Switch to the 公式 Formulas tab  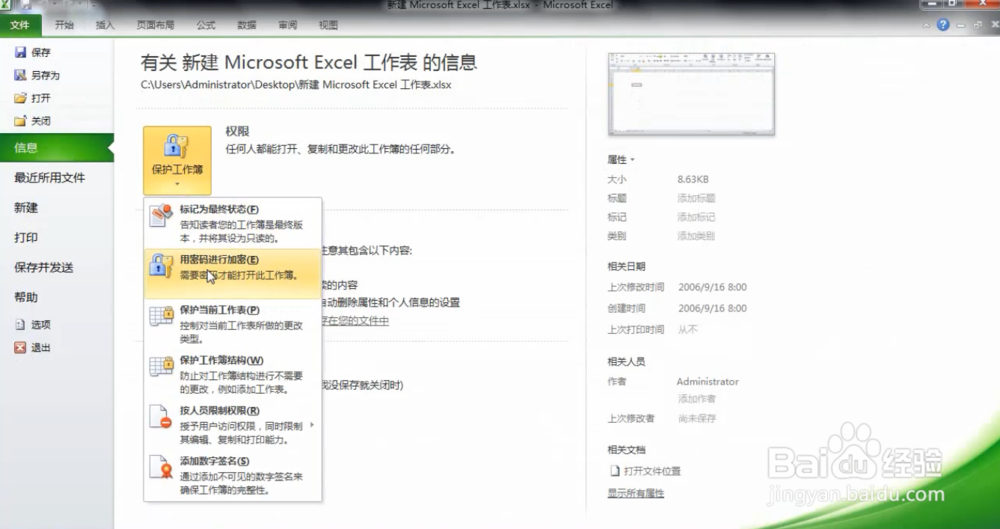205,26
